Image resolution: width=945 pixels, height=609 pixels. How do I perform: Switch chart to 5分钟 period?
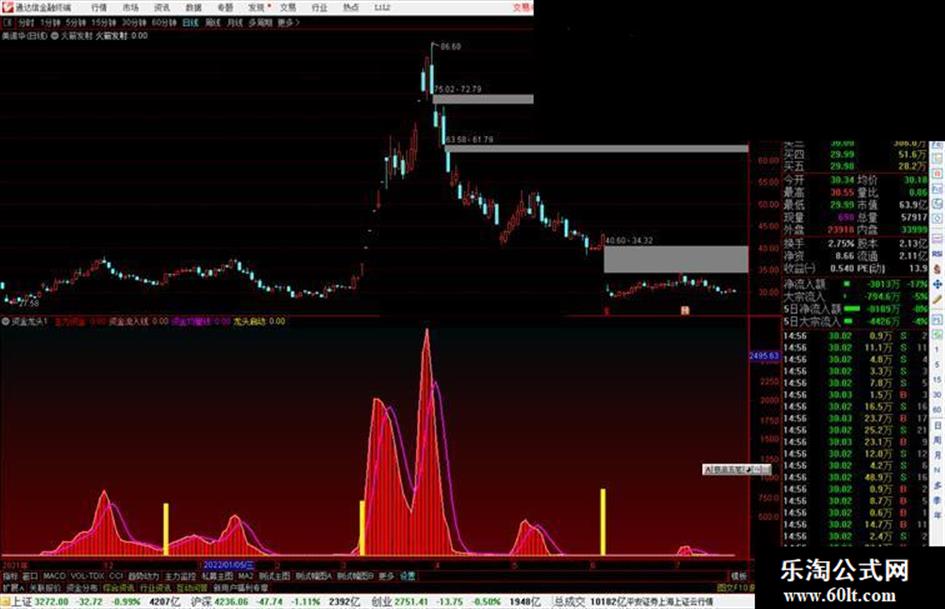[75, 23]
